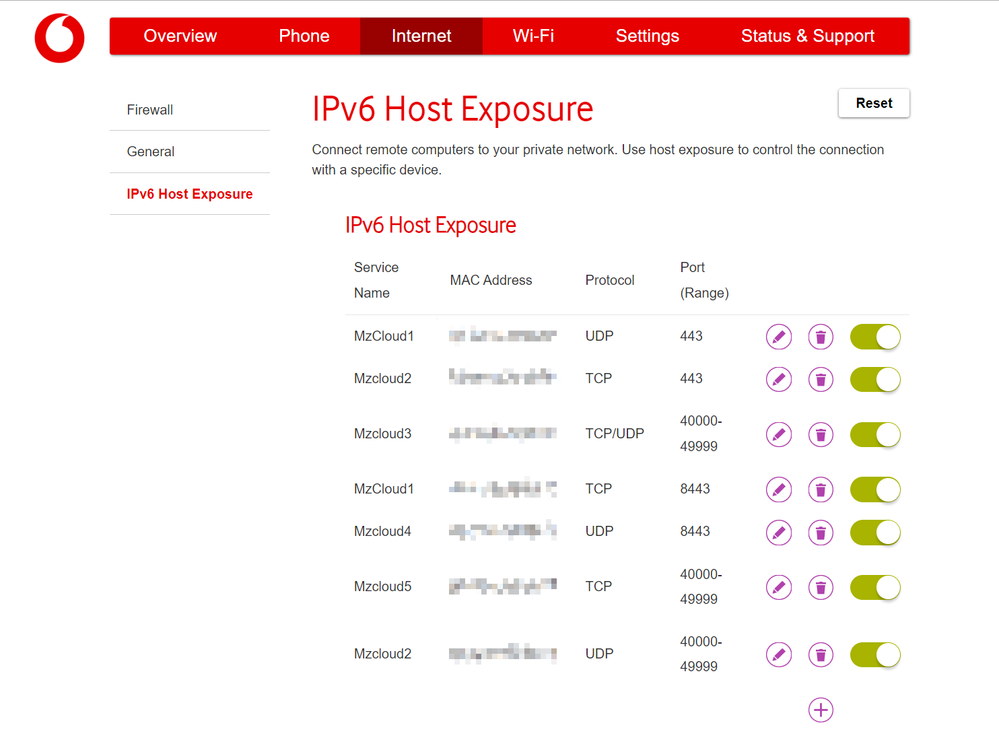Open the Firewall section
The image size is (999, 740).
150,110
